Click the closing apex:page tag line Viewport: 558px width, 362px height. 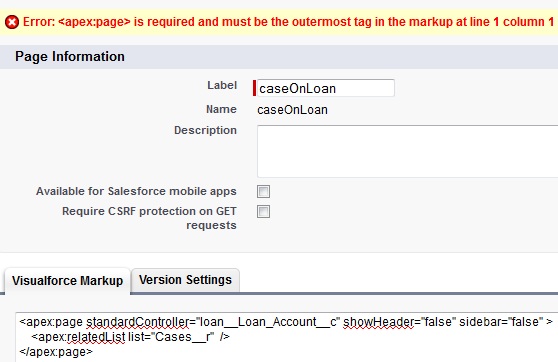(56, 352)
